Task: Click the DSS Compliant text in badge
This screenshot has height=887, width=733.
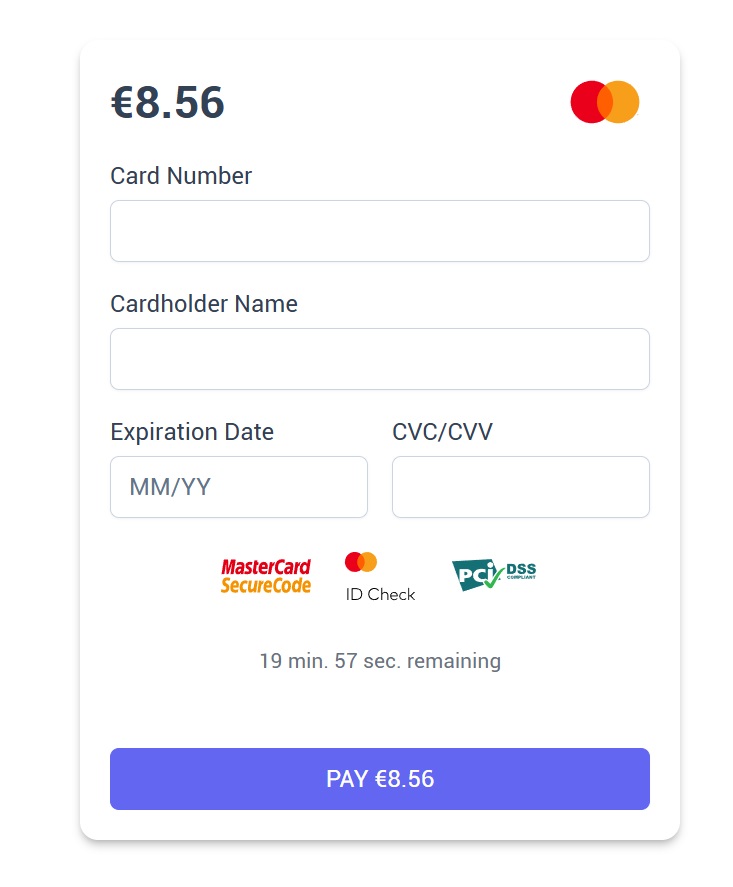Action: (x=521, y=570)
